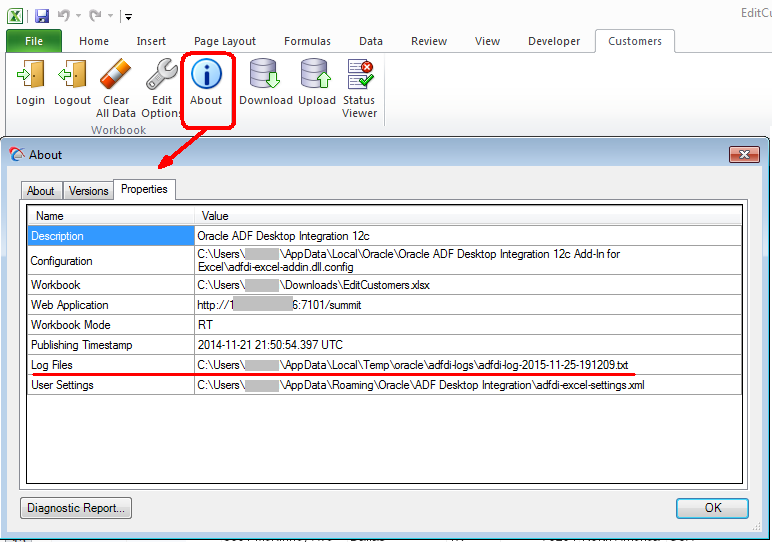Click the Save icon in quick access toolbar
This screenshot has height=542, width=772.
pos(42,16)
